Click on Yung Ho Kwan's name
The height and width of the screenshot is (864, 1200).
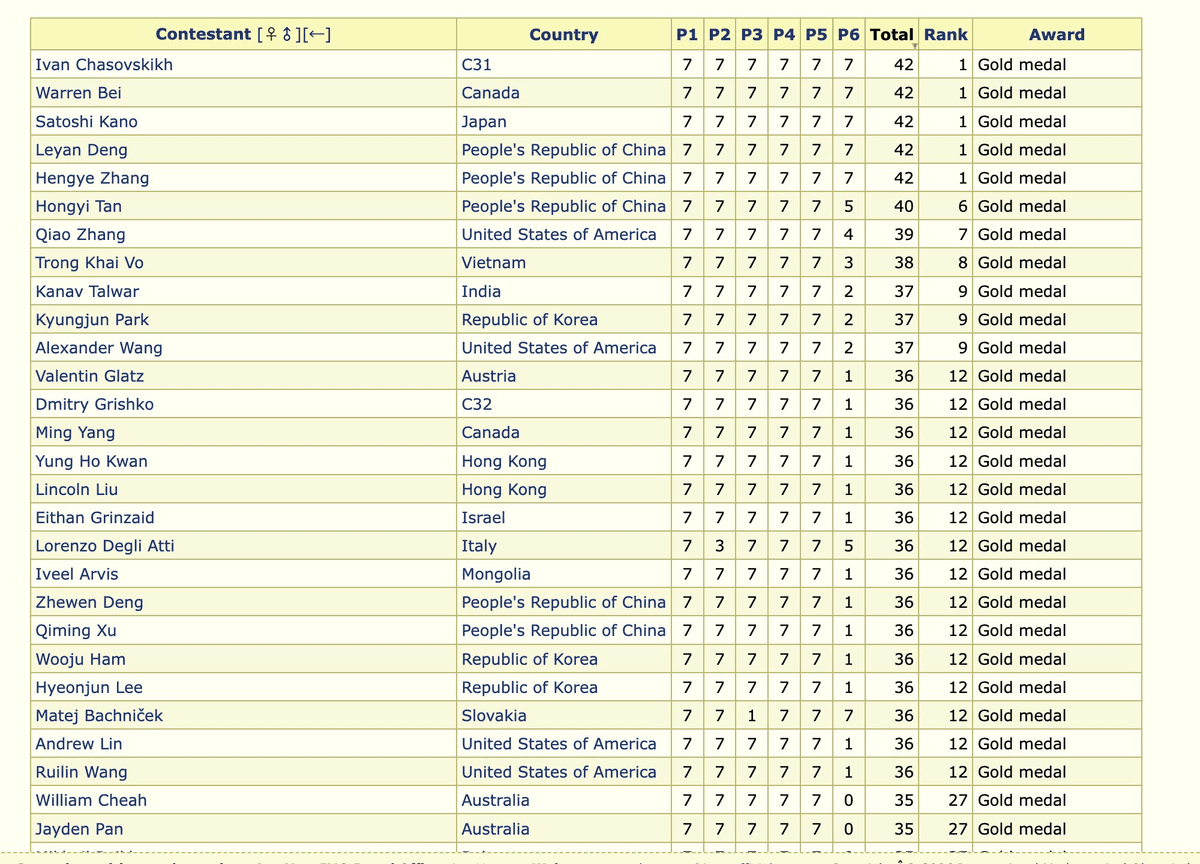[x=91, y=462]
